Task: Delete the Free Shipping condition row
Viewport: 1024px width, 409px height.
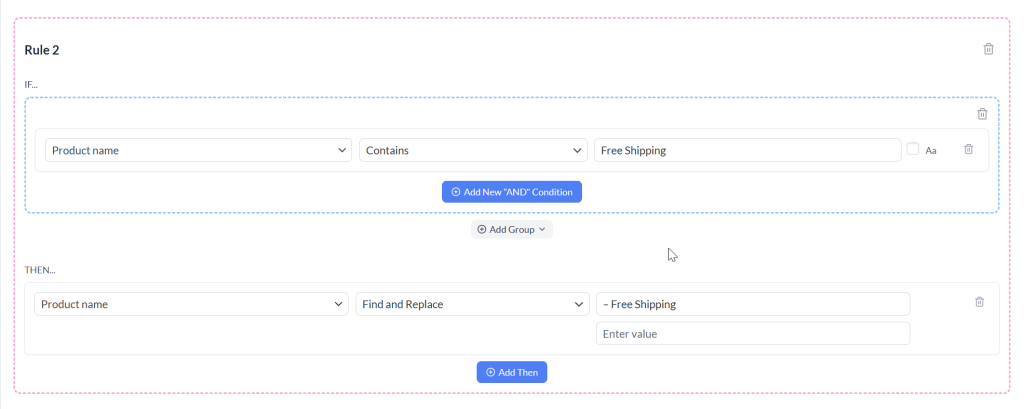Action: (968, 149)
